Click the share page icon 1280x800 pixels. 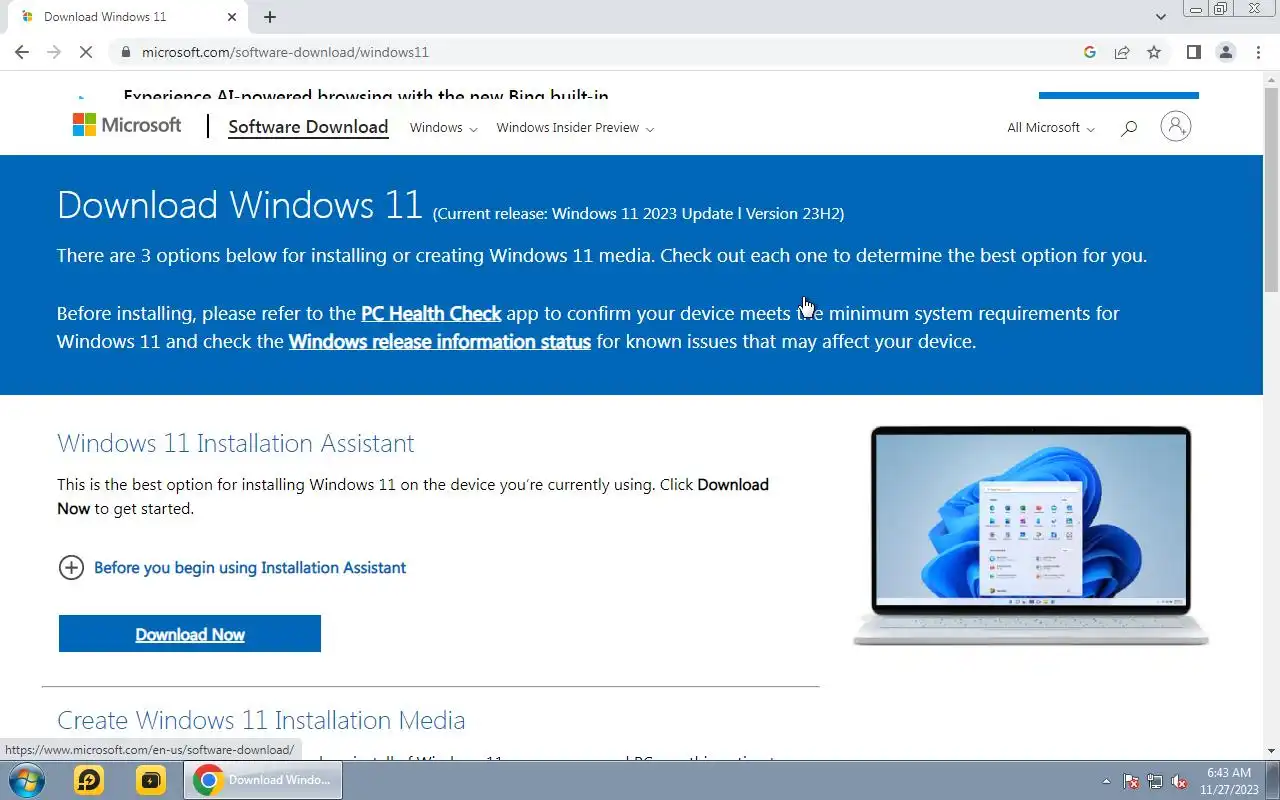coord(1122,52)
